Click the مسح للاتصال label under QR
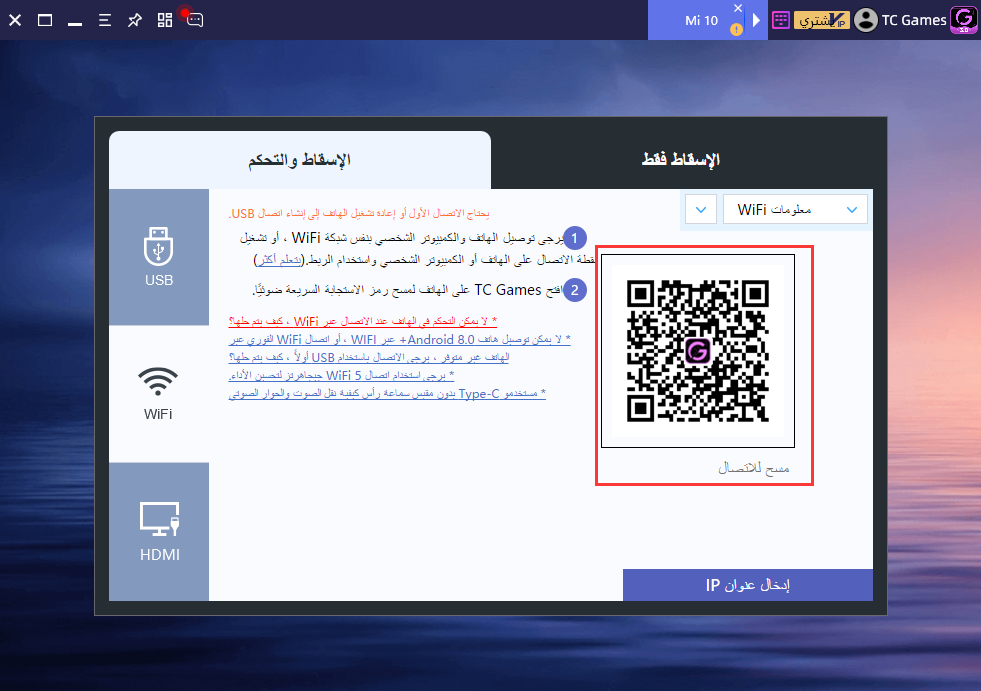The width and height of the screenshot is (981, 691). coord(753,468)
